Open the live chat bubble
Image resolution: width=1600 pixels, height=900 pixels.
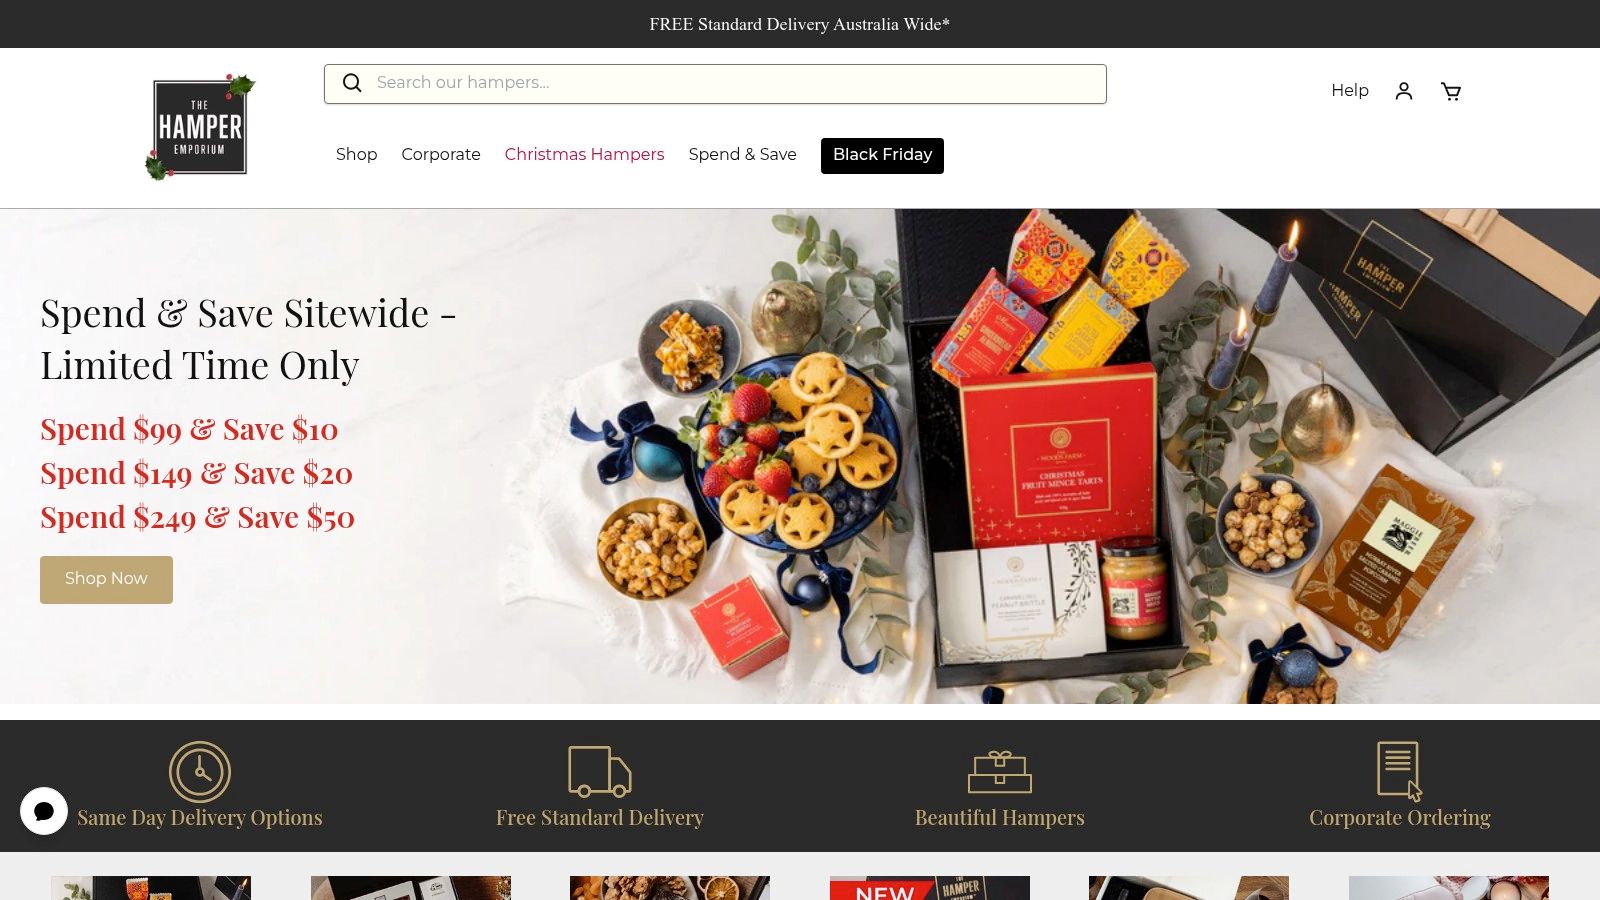[44, 811]
